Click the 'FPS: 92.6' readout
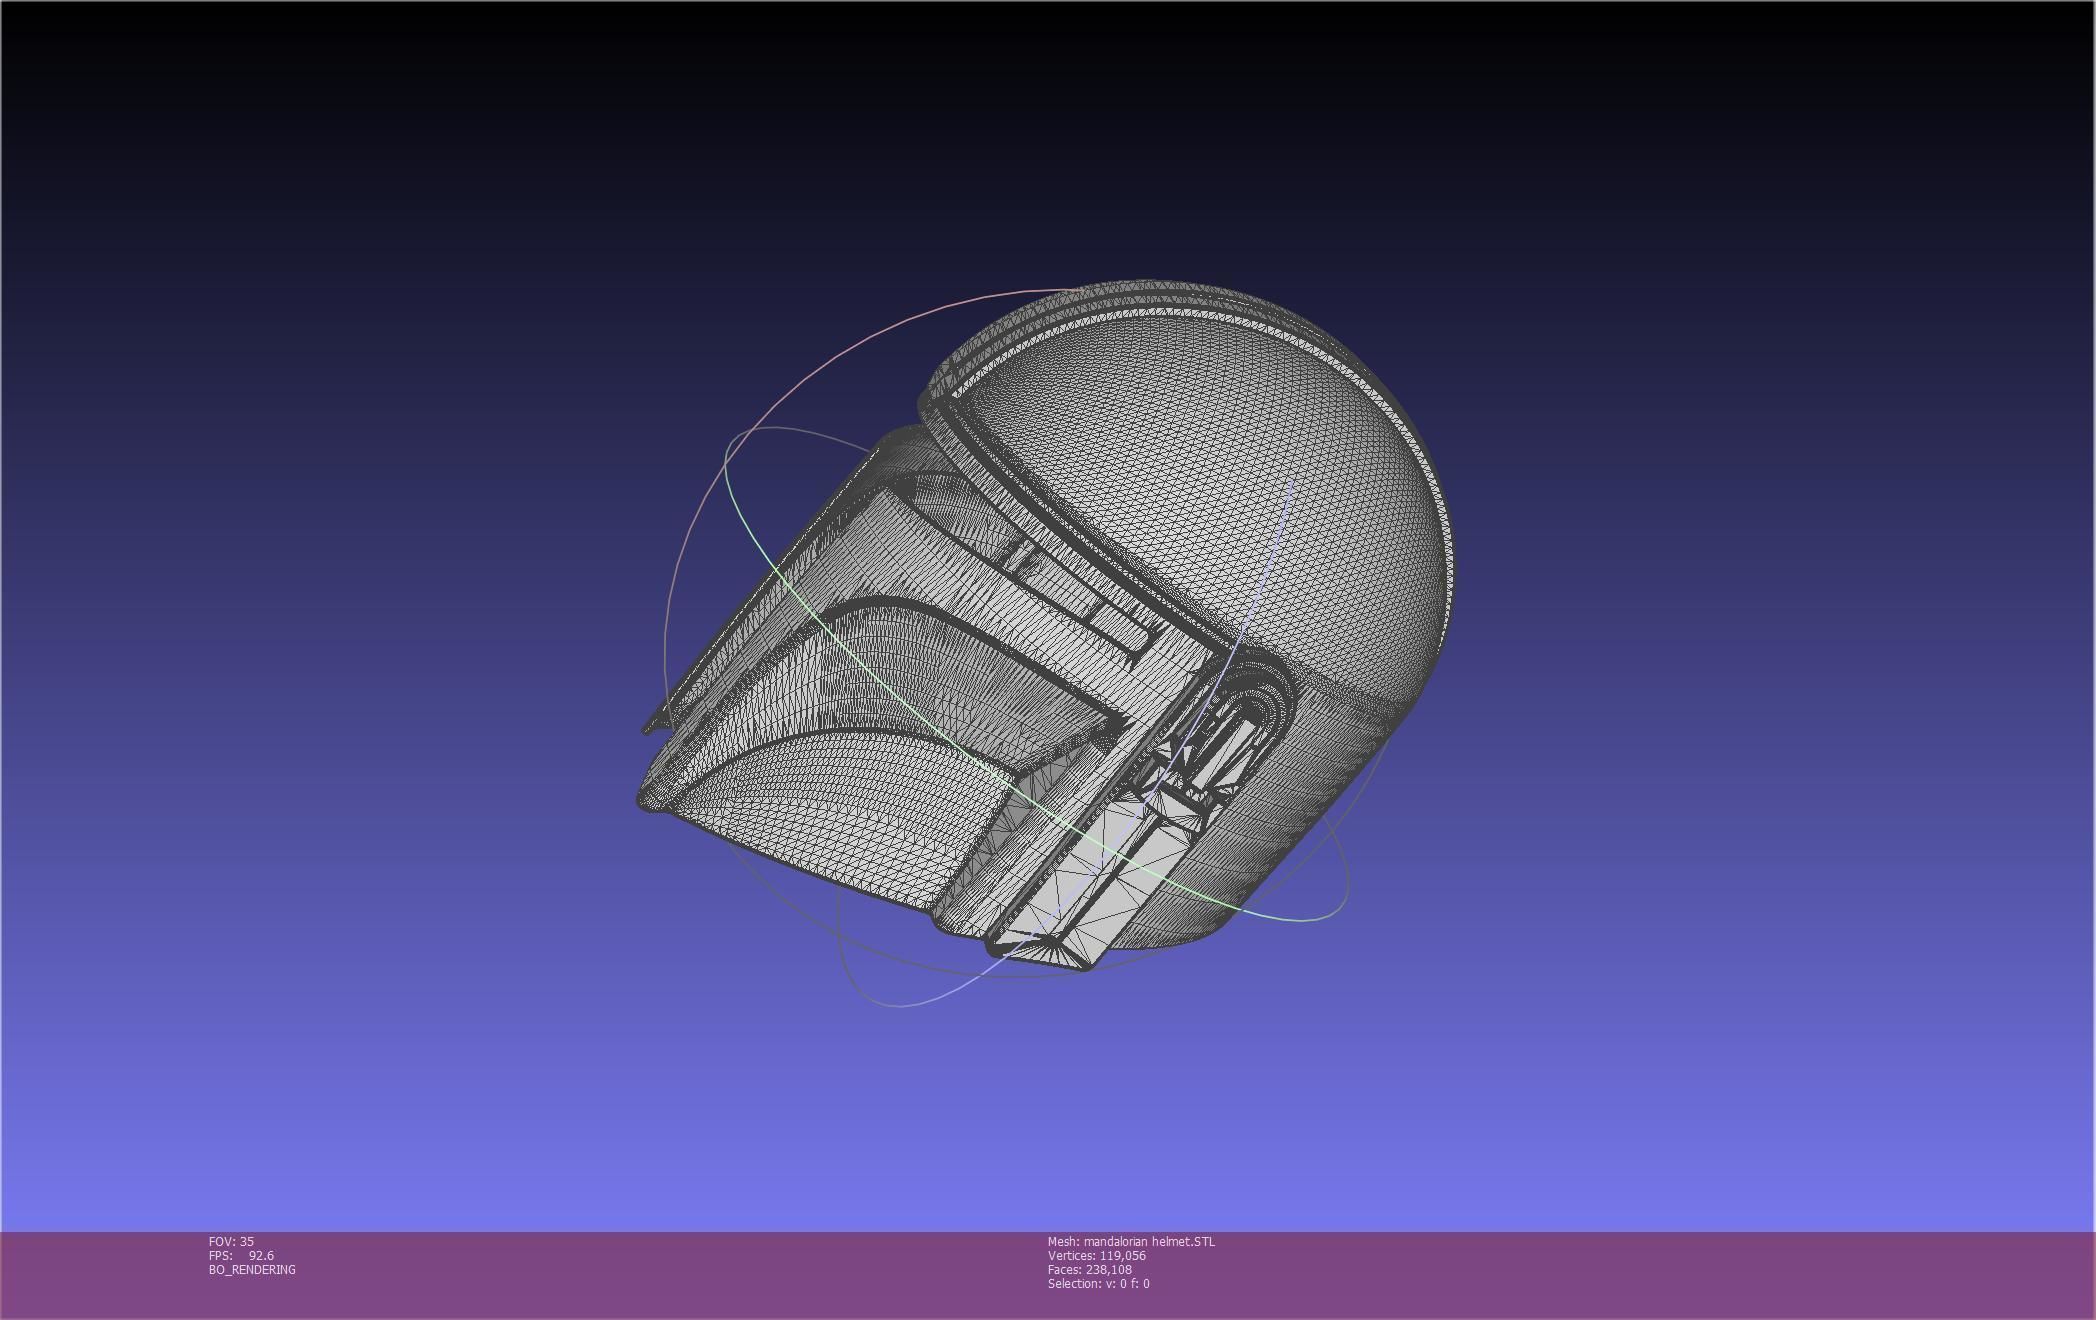This screenshot has width=2096, height=1320. tap(241, 1255)
